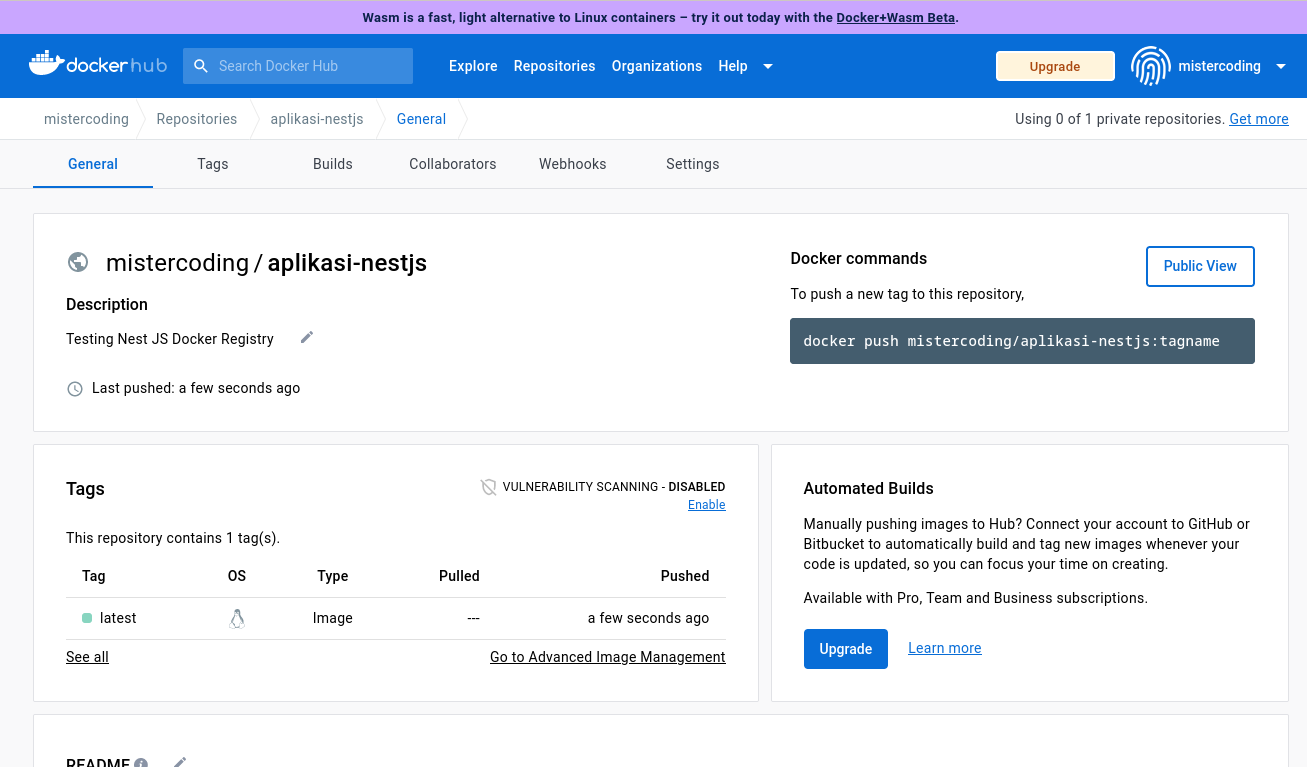1307x767 pixels.
Task: Open the Explore menu
Action: (x=473, y=66)
